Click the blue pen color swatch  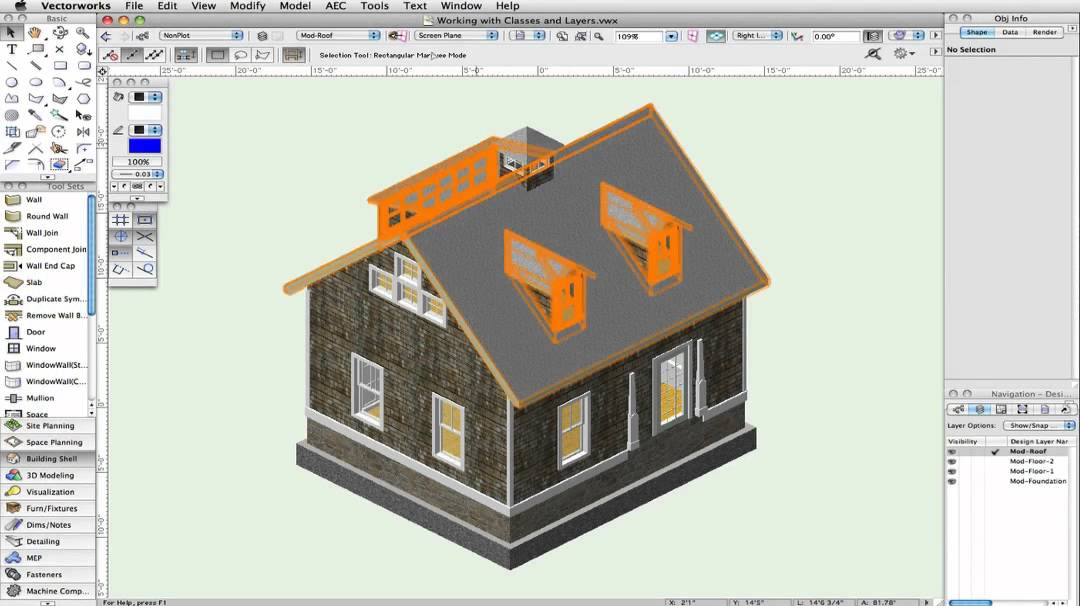tap(145, 146)
